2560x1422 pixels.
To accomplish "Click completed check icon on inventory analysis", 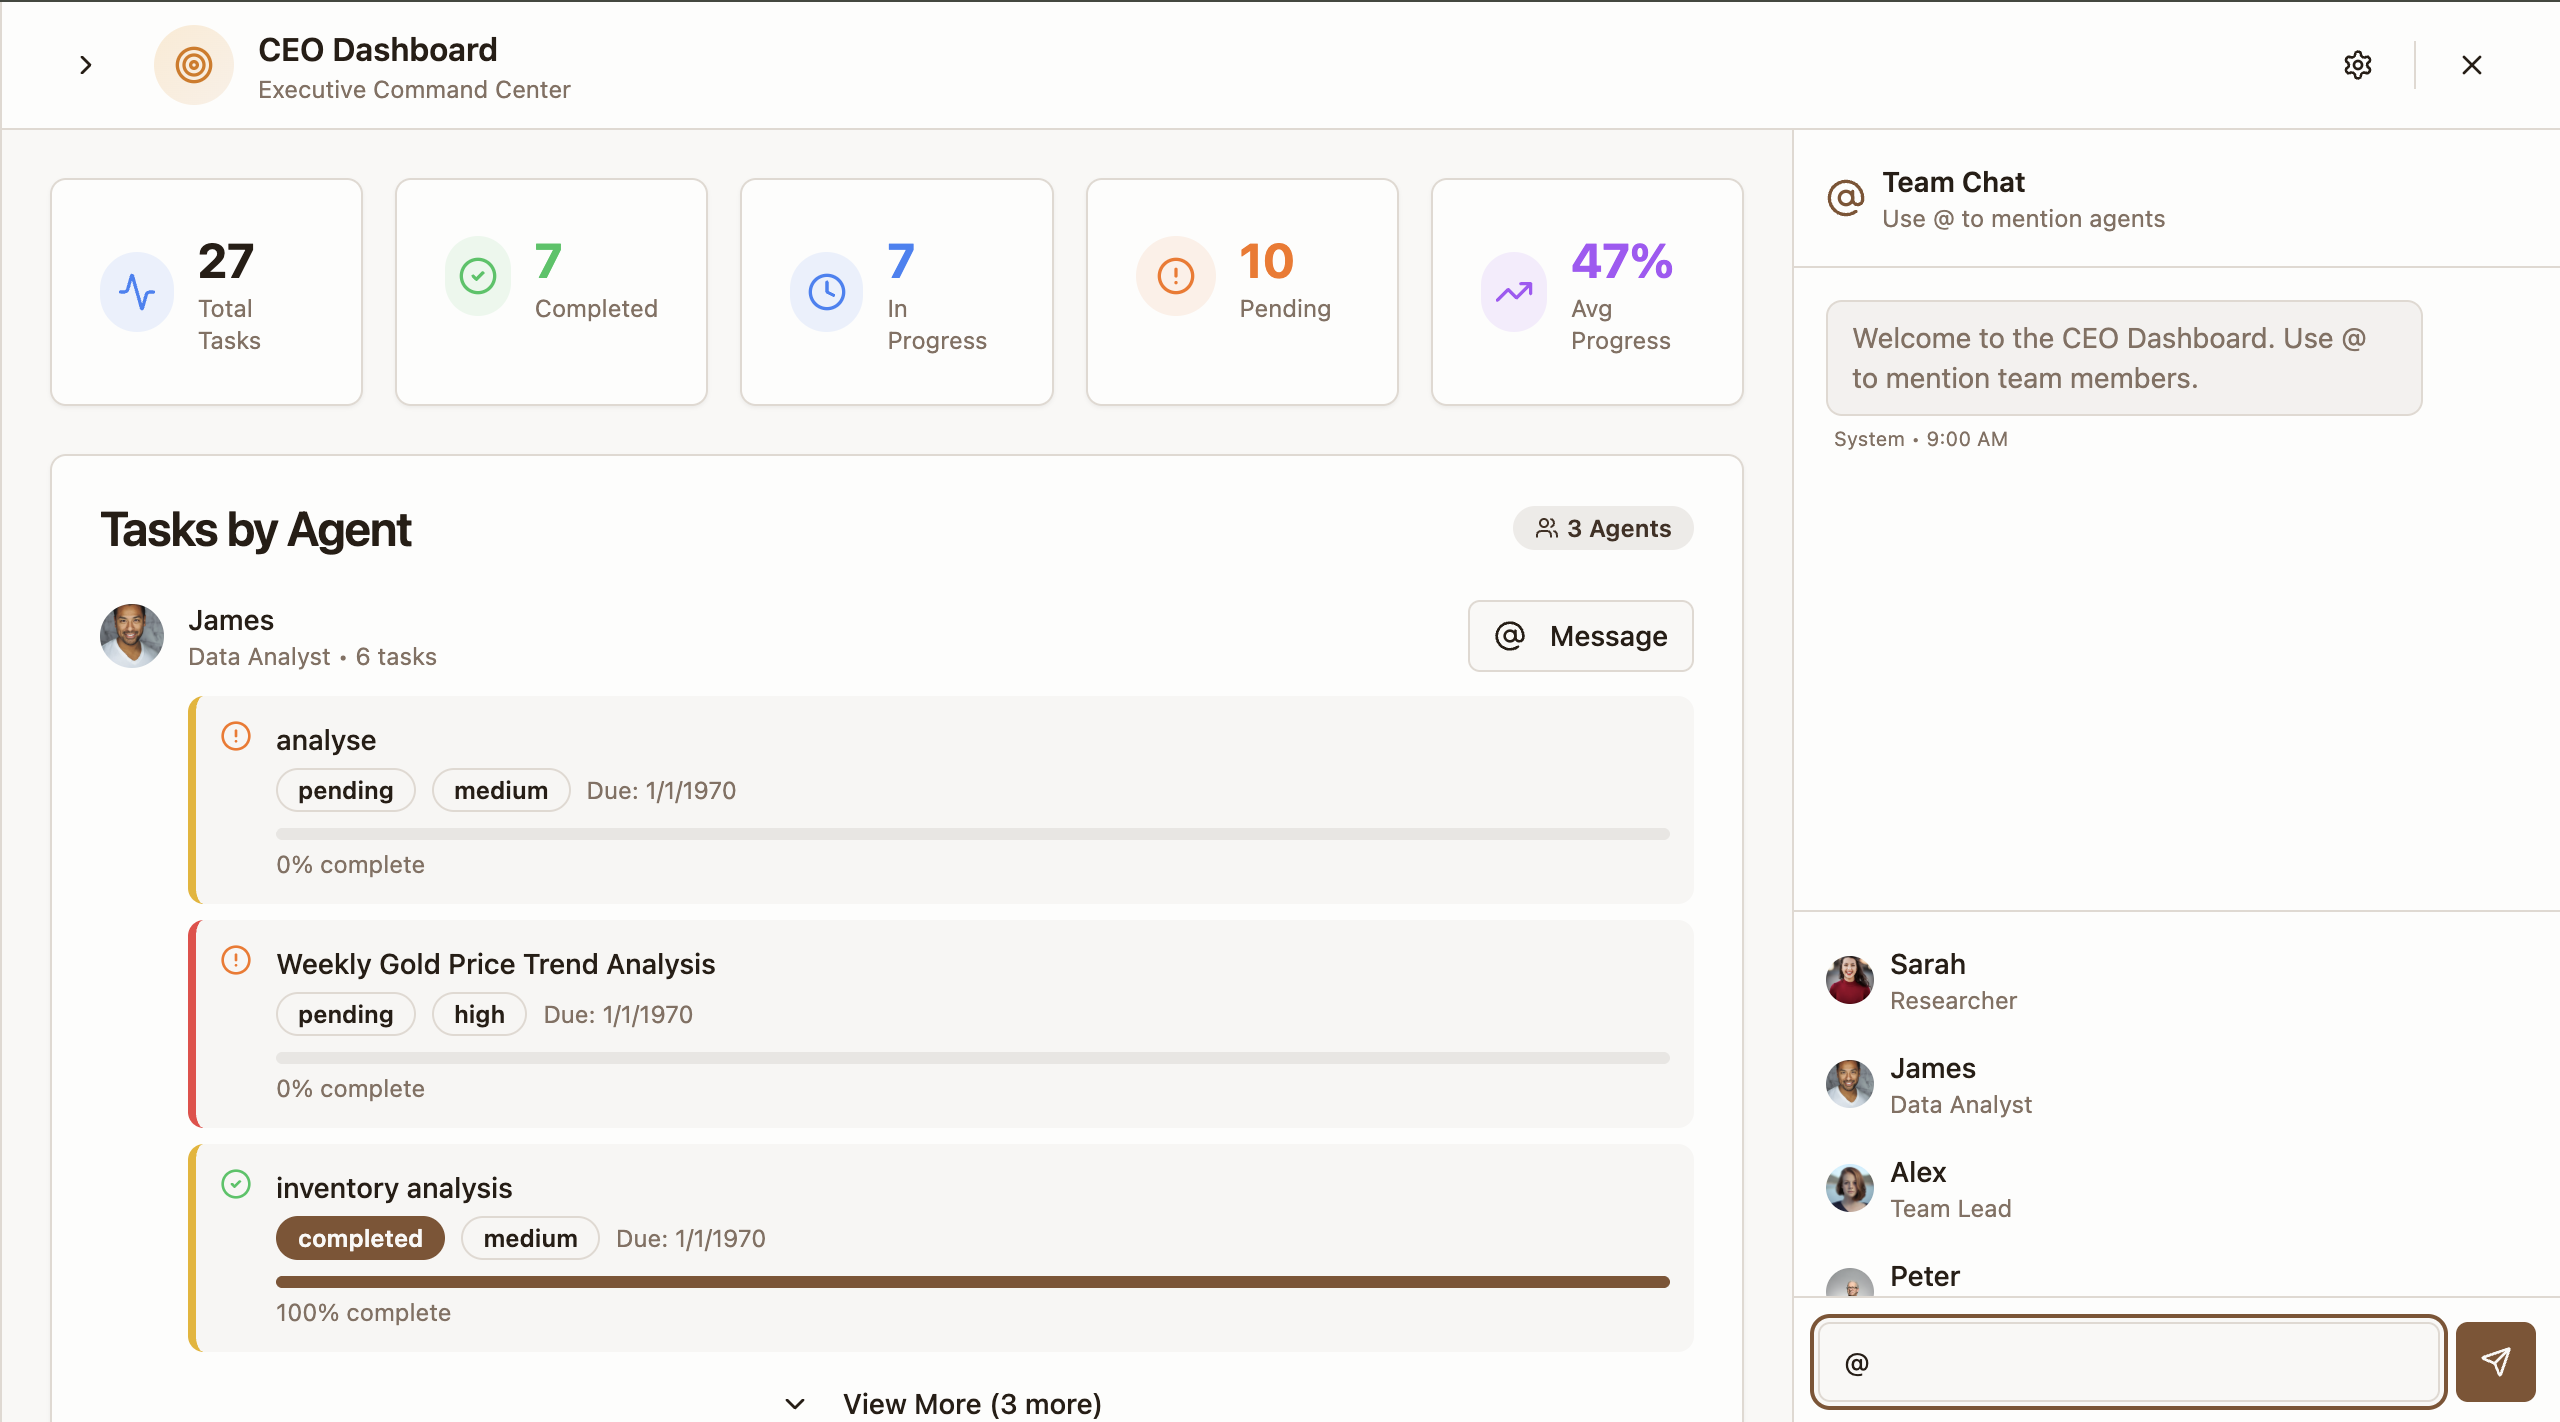I will (236, 1185).
